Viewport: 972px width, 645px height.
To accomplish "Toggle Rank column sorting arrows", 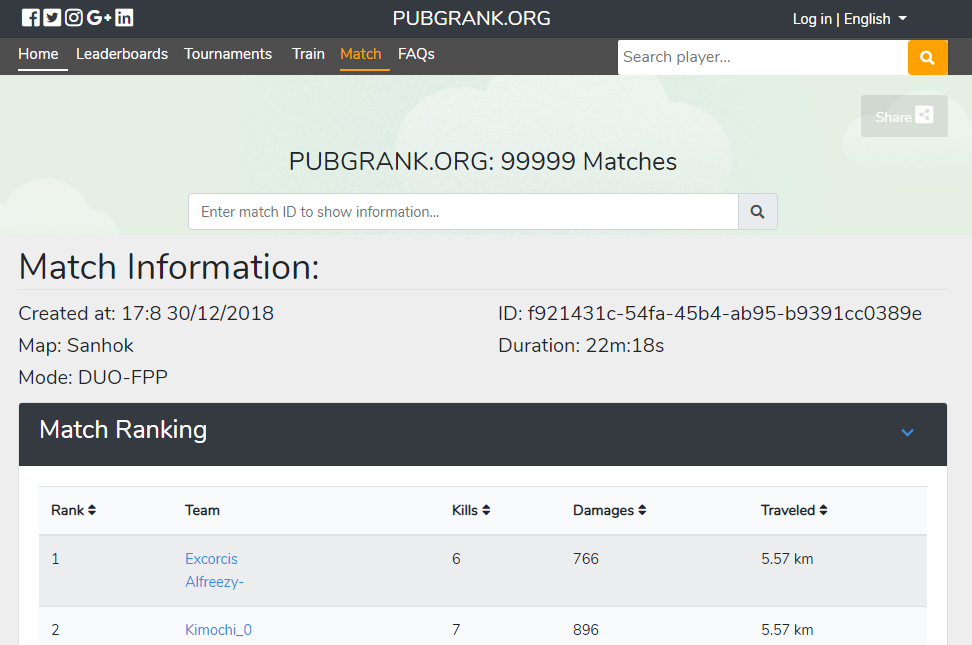I will click(89, 510).
